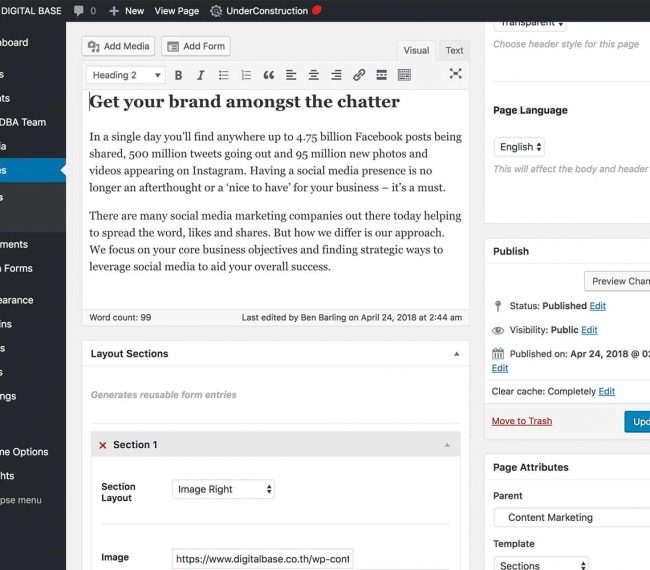
Task: Click the UnderConstruction gear icon
Action: [x=216, y=11]
